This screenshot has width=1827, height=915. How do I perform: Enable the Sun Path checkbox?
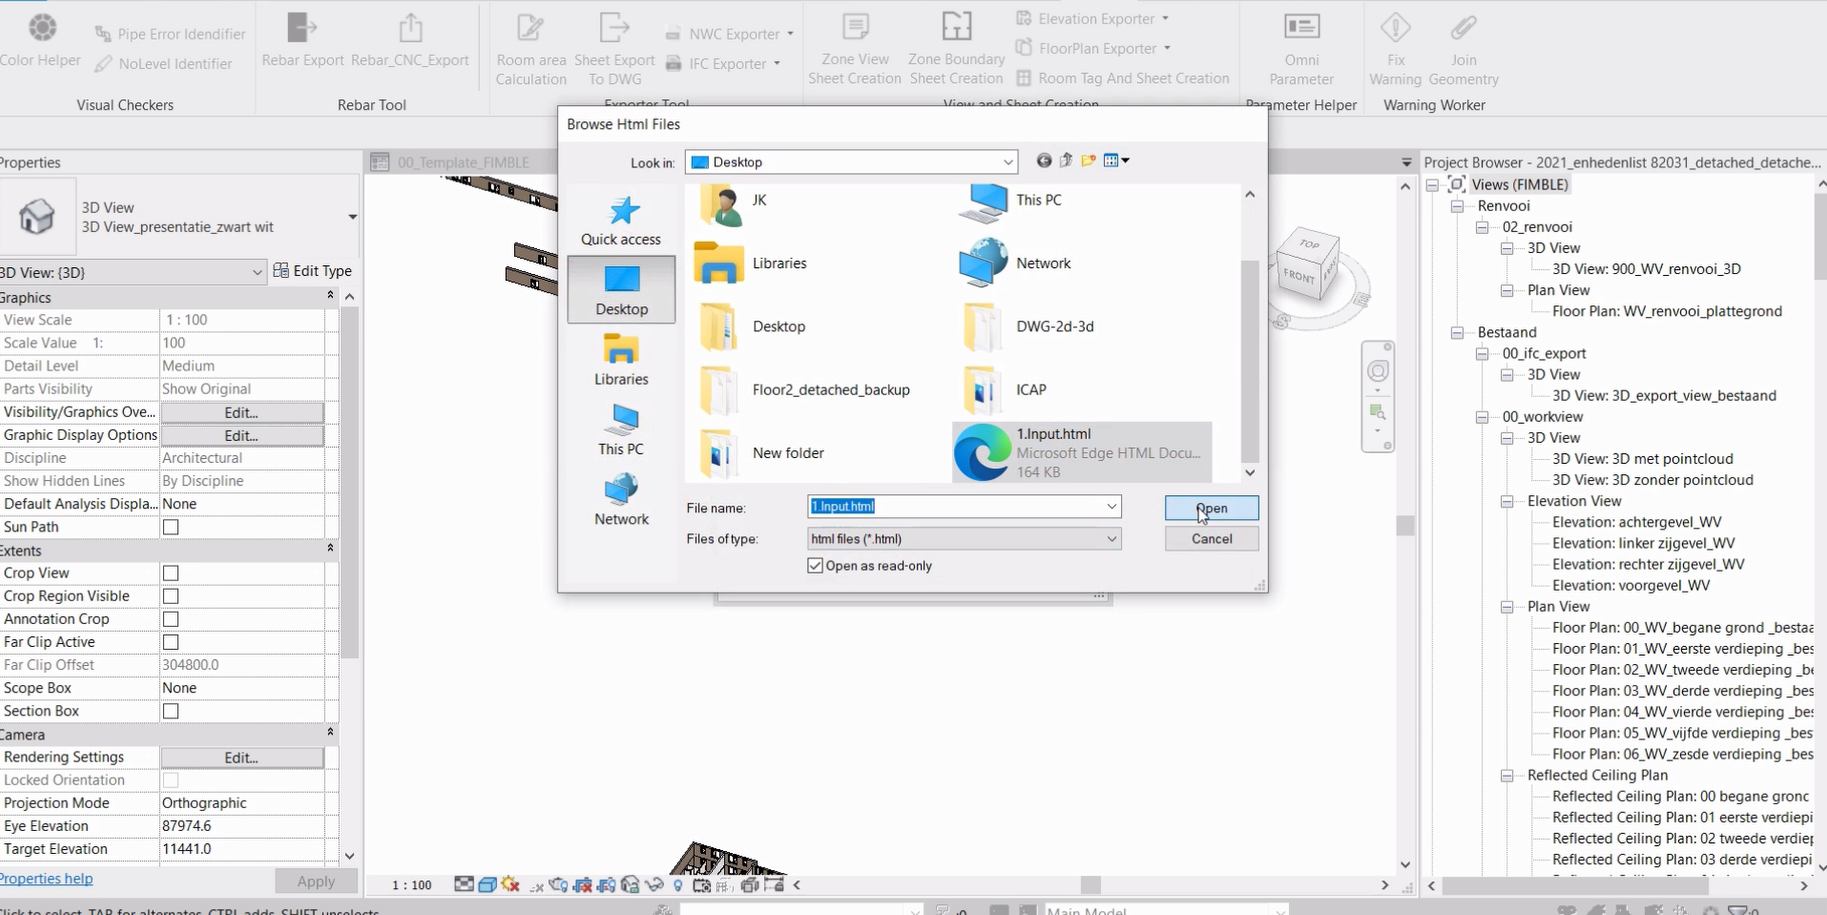click(x=171, y=527)
